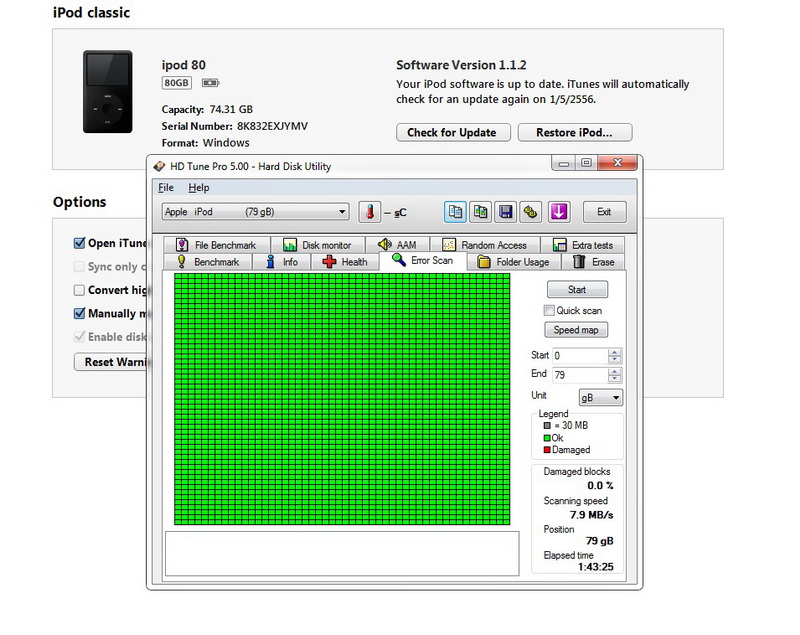Click the Capacity 74.31 GB value
Image resolution: width=800 pixels, height=635 pixels.
[x=231, y=109]
